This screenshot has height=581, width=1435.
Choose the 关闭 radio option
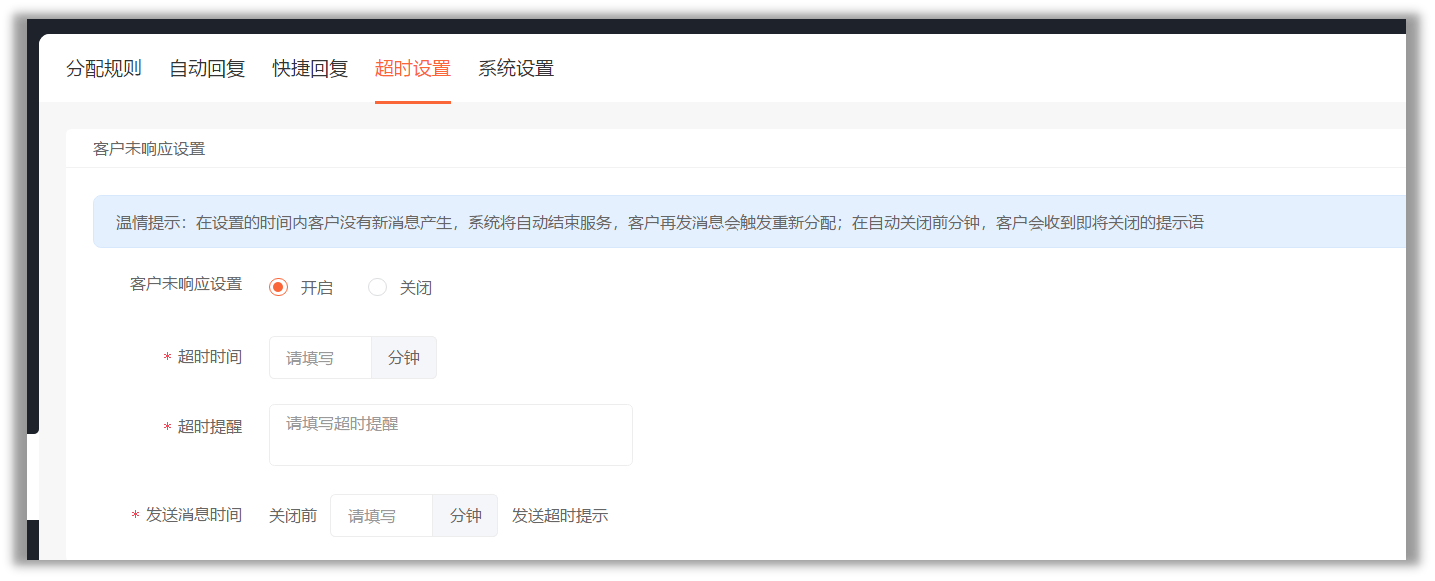[x=400, y=288]
